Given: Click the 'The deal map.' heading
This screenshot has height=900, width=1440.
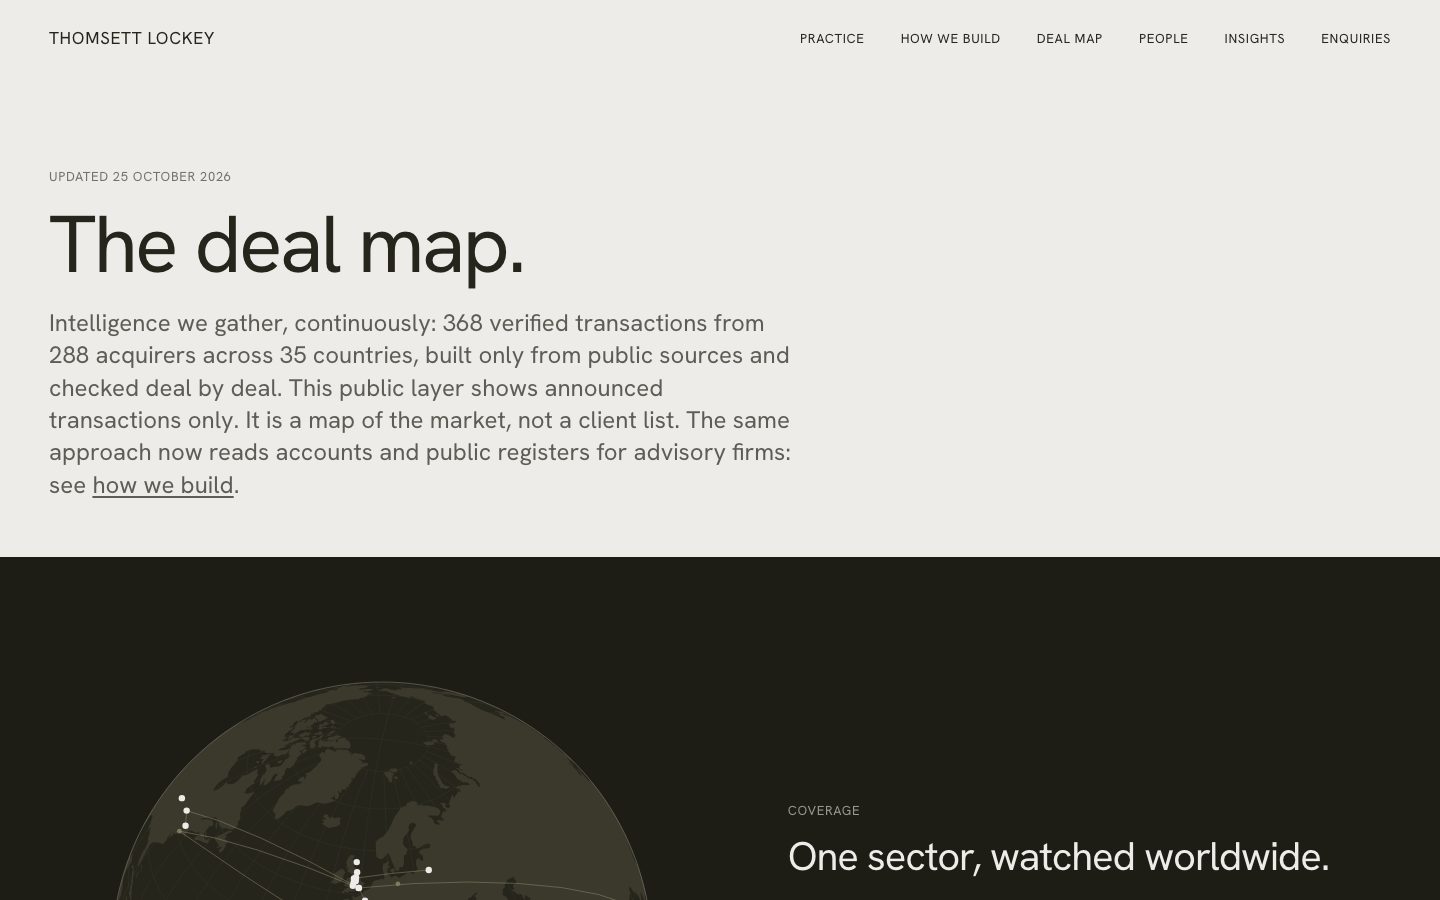Looking at the screenshot, I should tap(287, 246).
